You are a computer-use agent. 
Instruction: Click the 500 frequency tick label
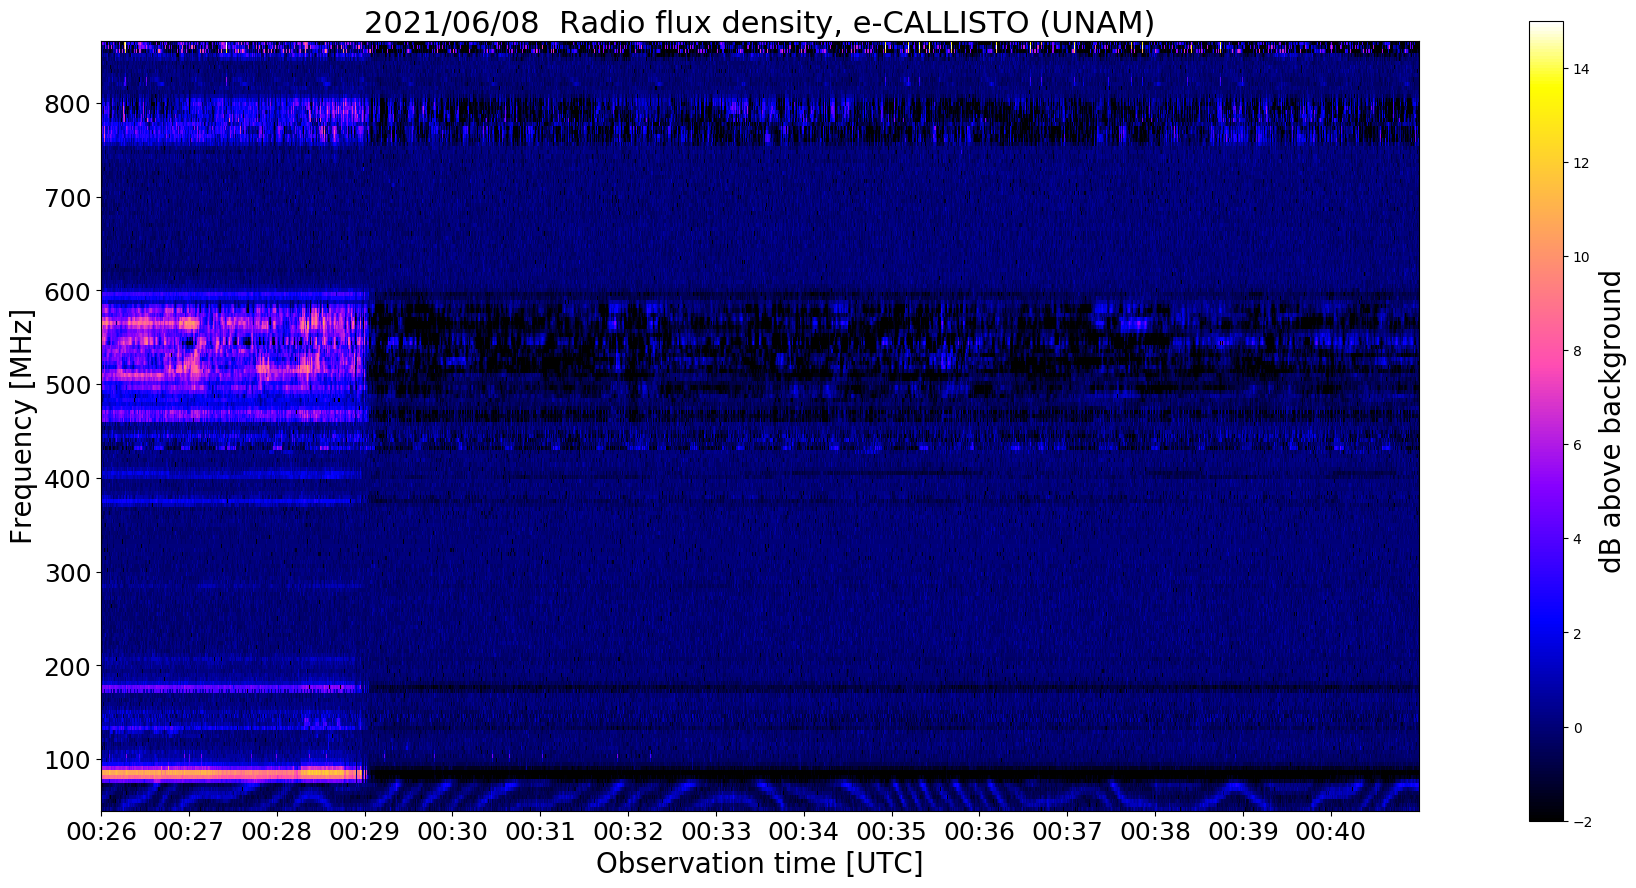(67, 385)
